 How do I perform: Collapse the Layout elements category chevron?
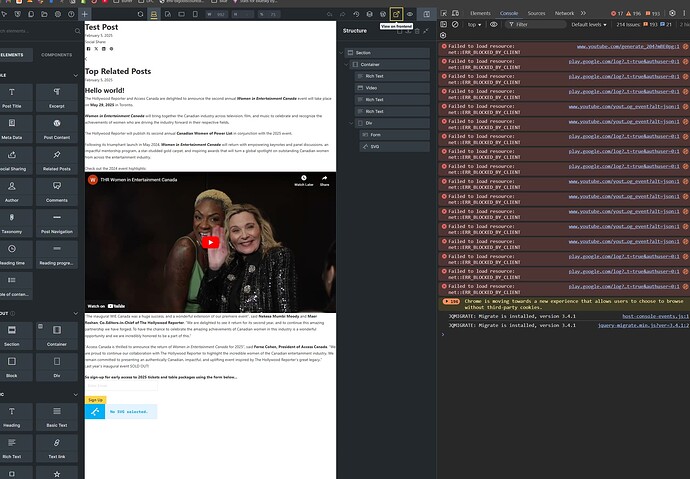(x=75, y=314)
